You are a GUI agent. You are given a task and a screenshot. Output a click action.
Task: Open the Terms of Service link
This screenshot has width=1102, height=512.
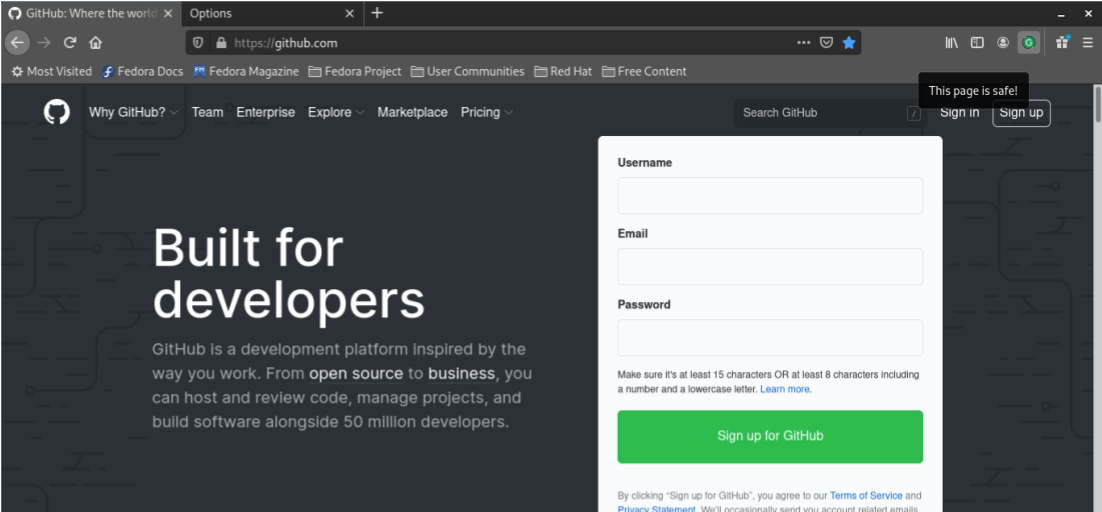pos(866,496)
